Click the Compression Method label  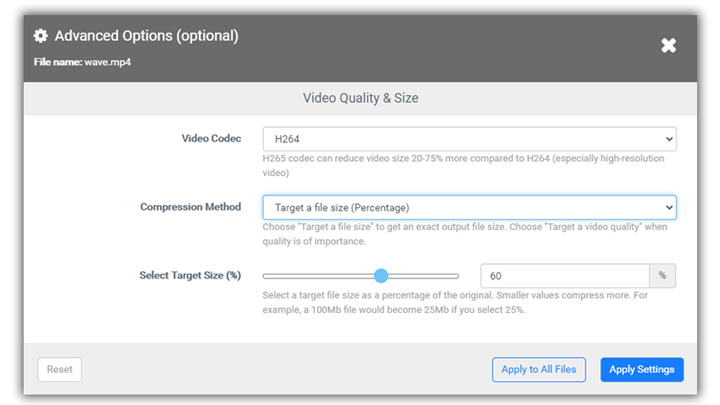(x=190, y=207)
